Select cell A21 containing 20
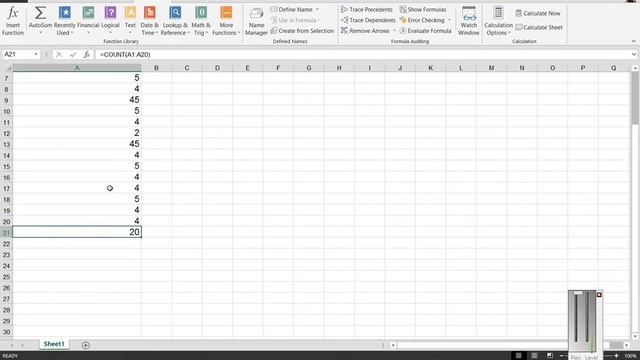Image resolution: width=640 pixels, height=360 pixels. pyautogui.click(x=77, y=232)
